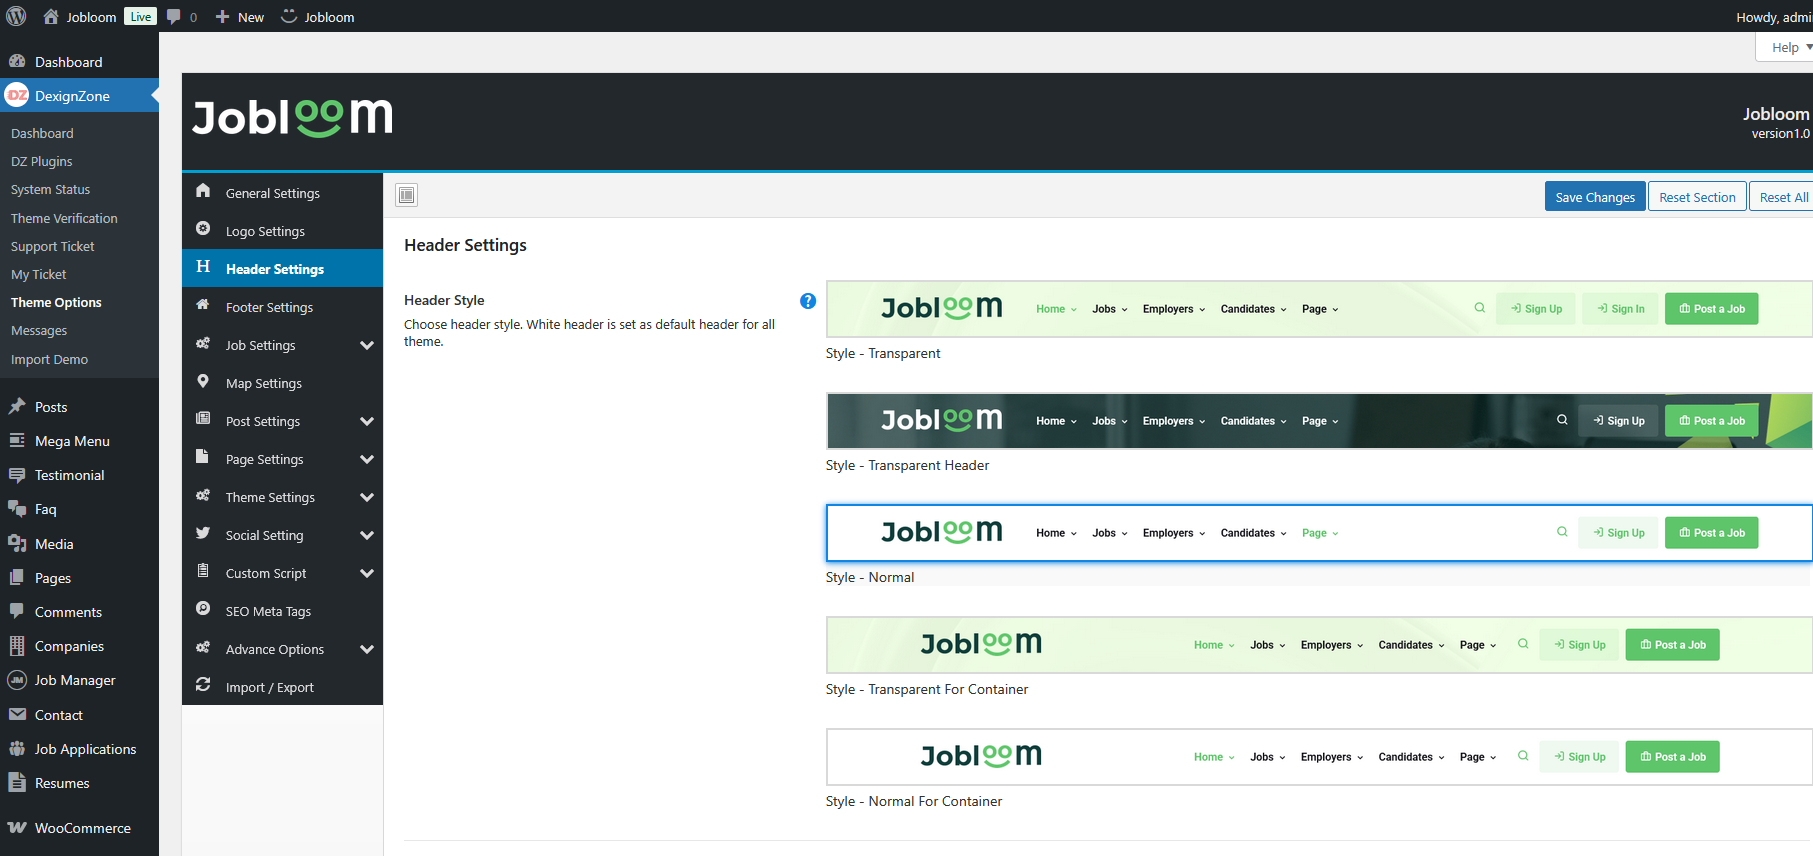Open the comments bubble icon in admin bar

point(174,17)
